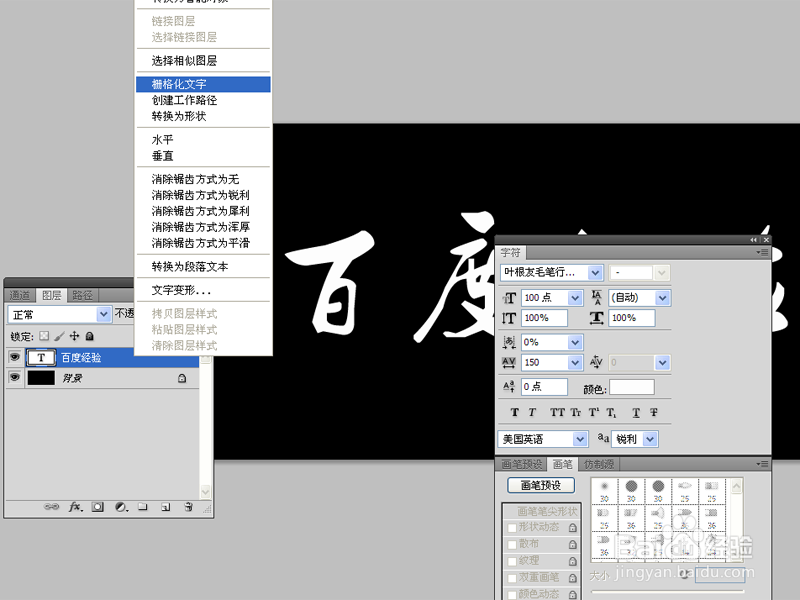The image size is (800, 600).
Task: Enable 纹理 checkbox
Action: tap(512, 562)
